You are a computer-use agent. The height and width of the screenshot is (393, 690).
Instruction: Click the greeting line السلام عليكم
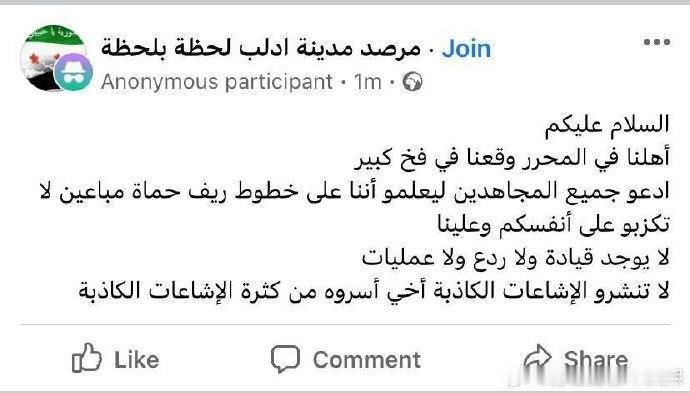pos(607,125)
